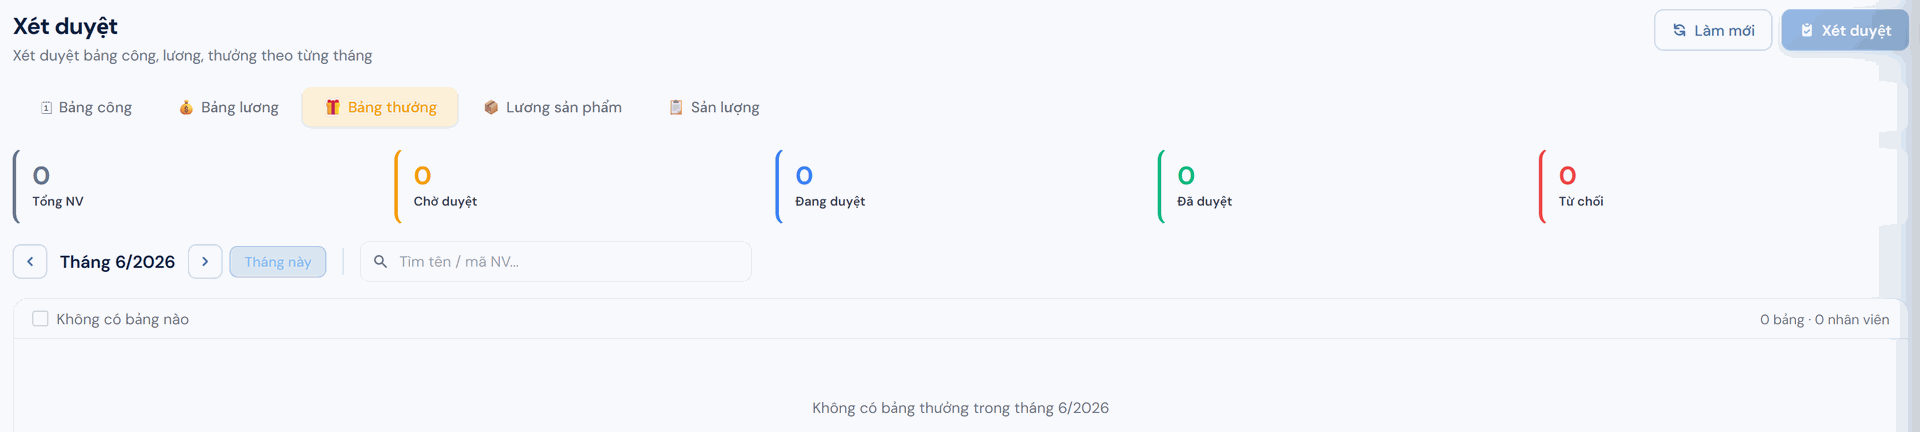Open the Tháng 6/2026 month label

(117, 262)
